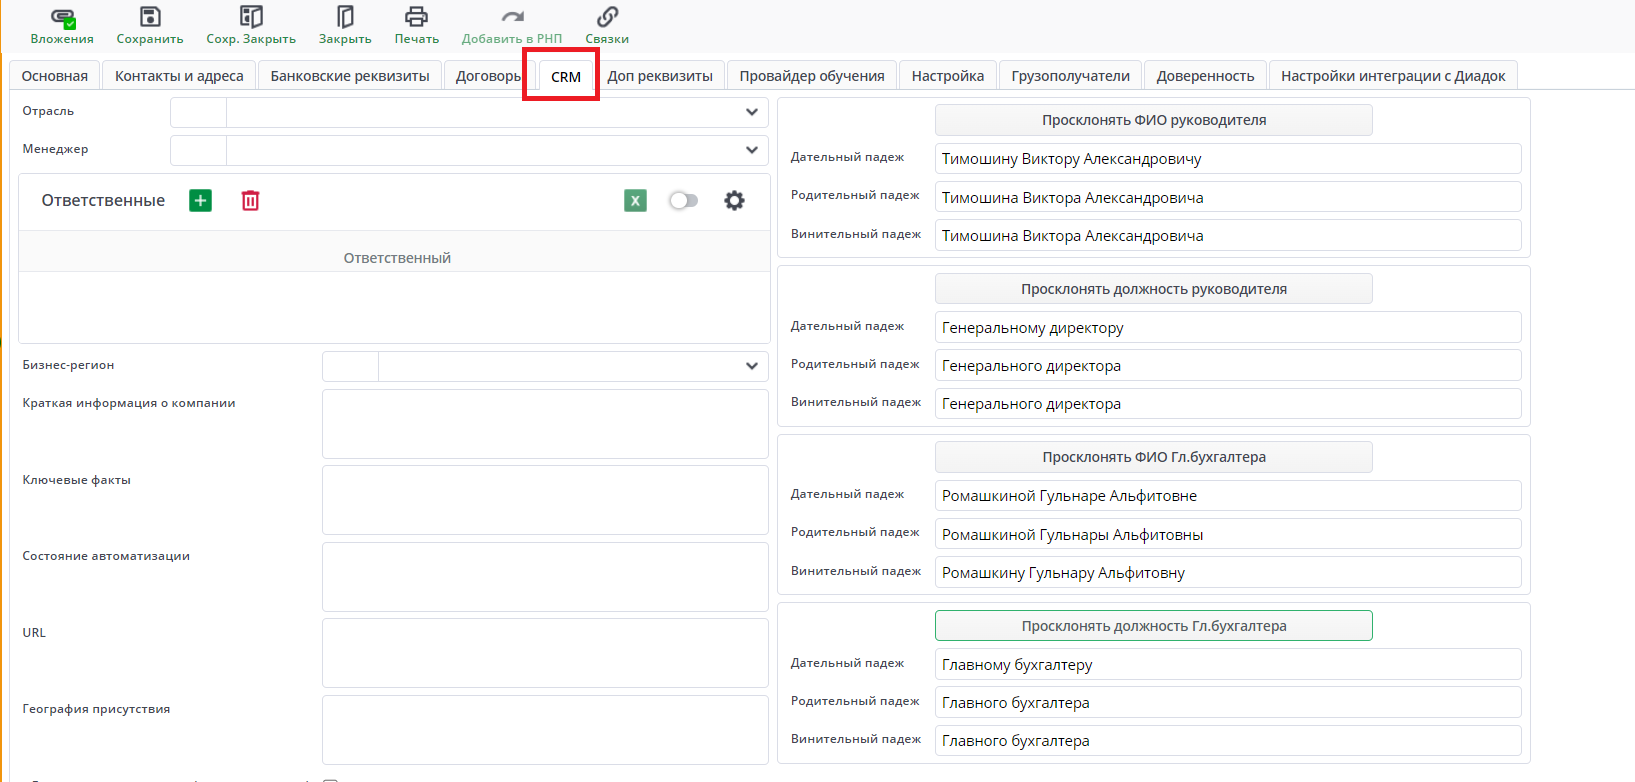1635x782 pixels.
Task: Switch to the Банковские реквизиты tab
Action: point(349,76)
